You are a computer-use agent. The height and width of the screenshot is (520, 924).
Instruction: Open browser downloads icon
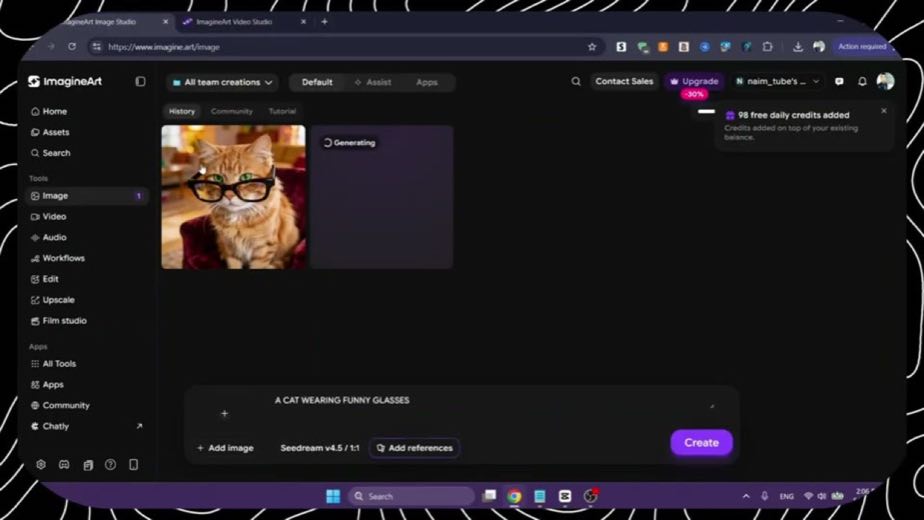pyautogui.click(x=798, y=47)
